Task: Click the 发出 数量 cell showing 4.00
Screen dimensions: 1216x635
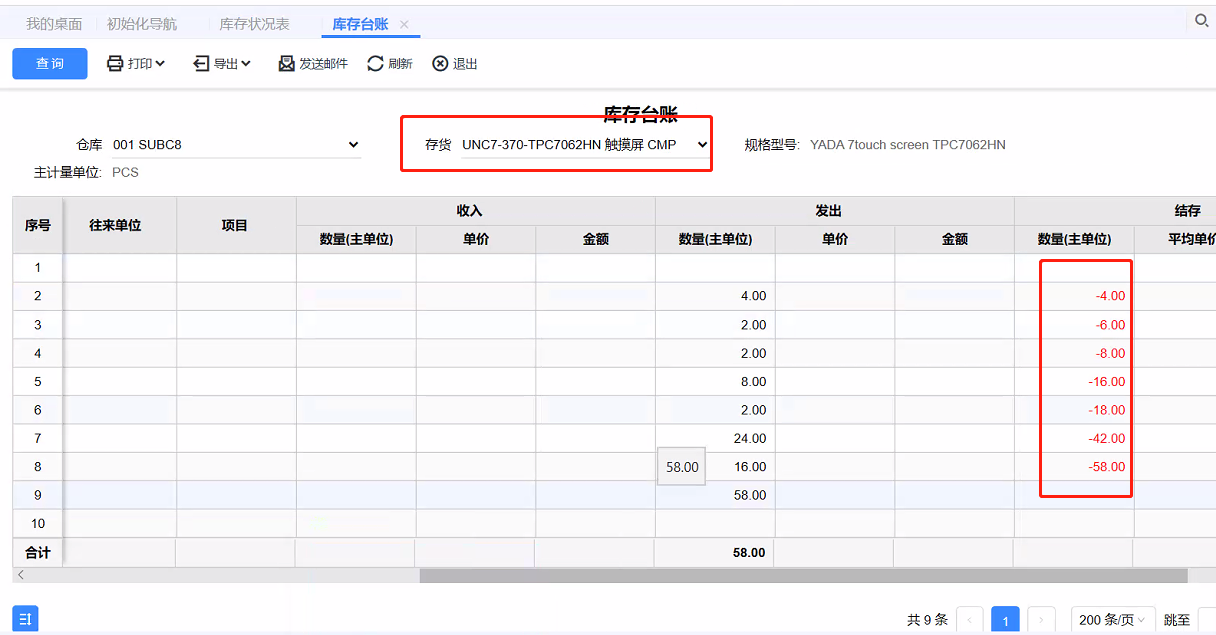Action: point(715,297)
